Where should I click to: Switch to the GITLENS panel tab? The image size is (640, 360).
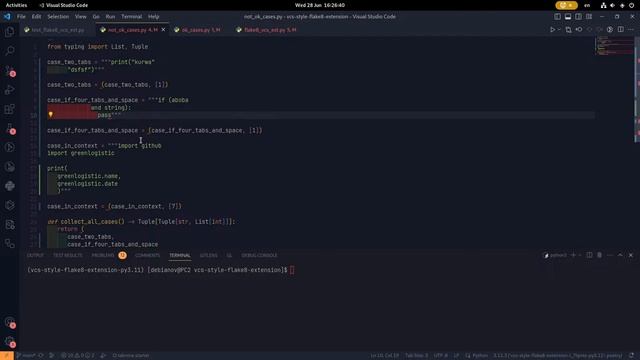pos(209,255)
